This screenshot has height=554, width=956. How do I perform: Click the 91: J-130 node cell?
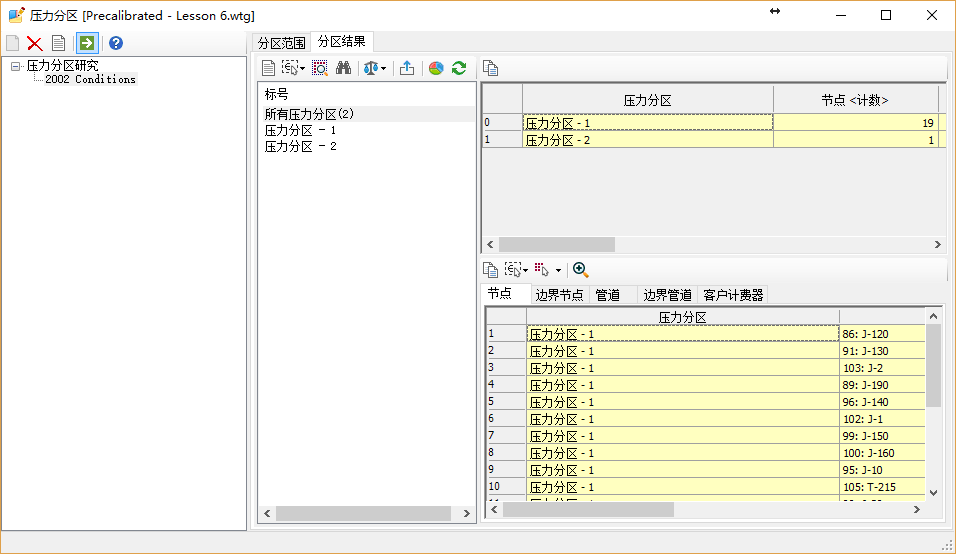click(882, 351)
